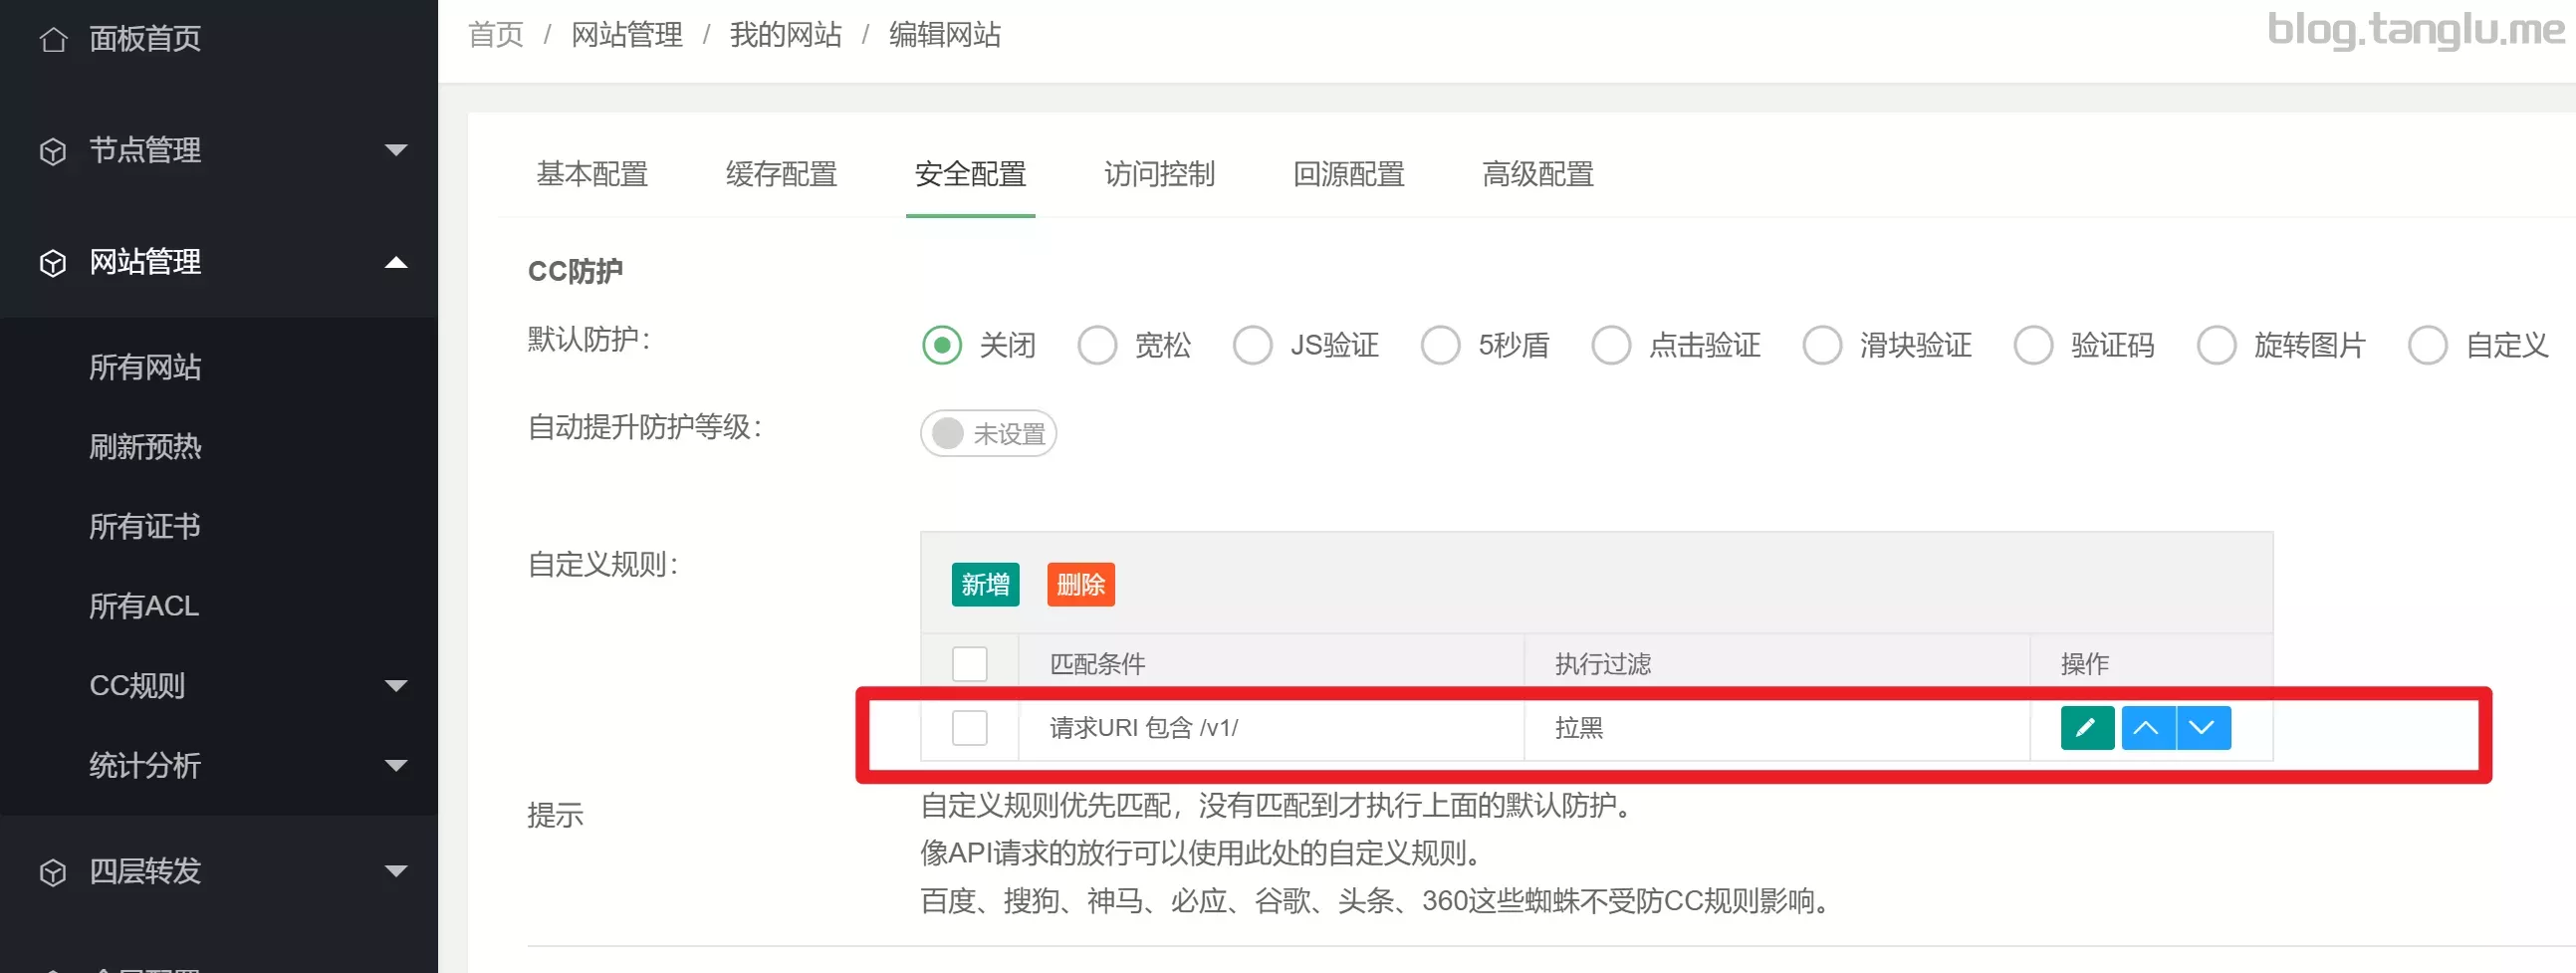Click the cube icon beside 节点管理

click(53, 151)
